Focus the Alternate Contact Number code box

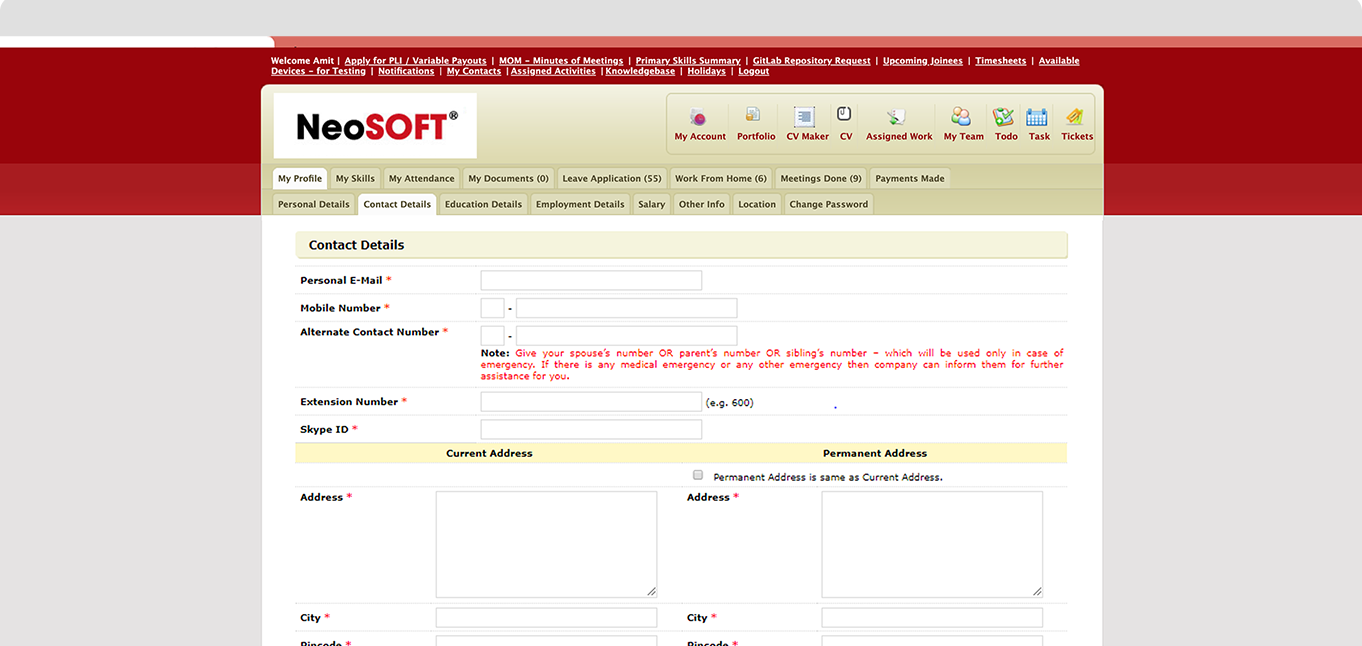tap(492, 336)
